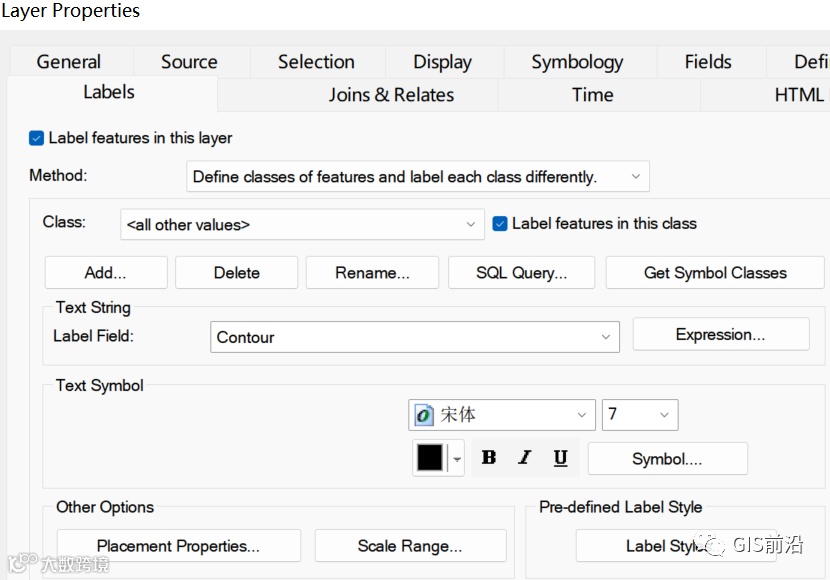Open the font size dropdown
The width and height of the screenshot is (830, 580).
pos(663,415)
